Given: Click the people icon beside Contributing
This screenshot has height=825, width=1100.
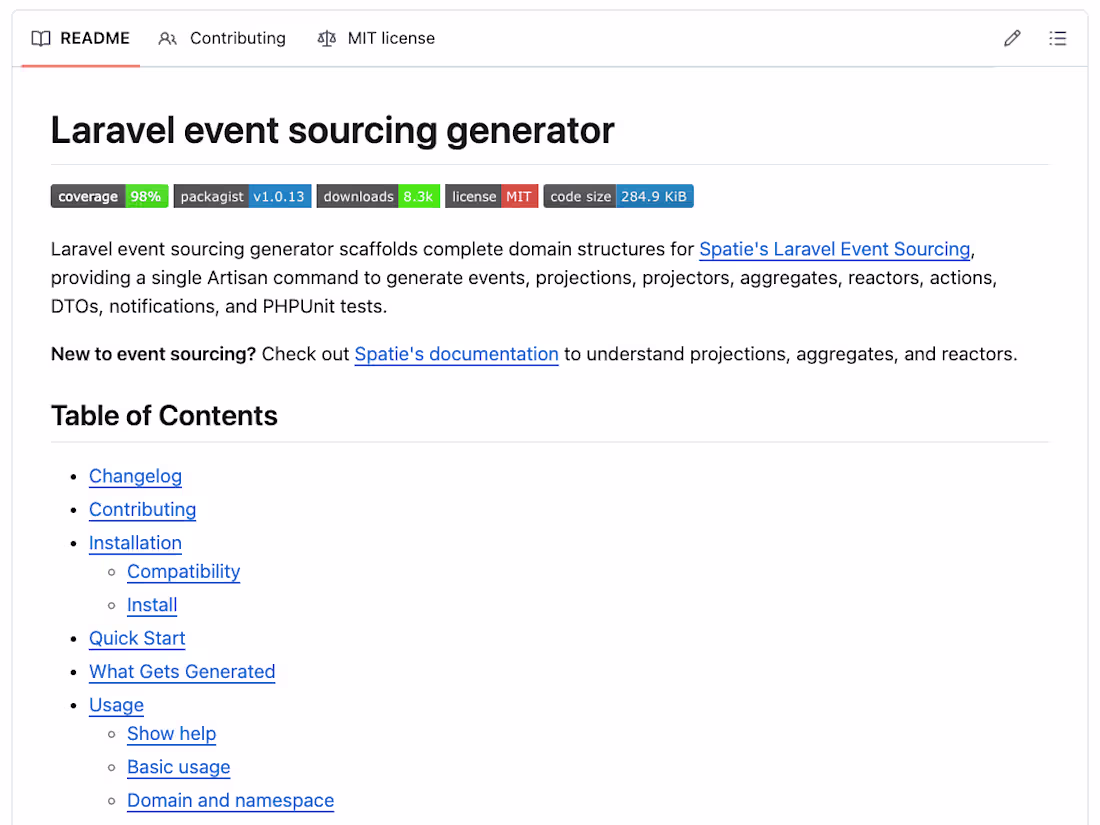Looking at the screenshot, I should point(167,38).
